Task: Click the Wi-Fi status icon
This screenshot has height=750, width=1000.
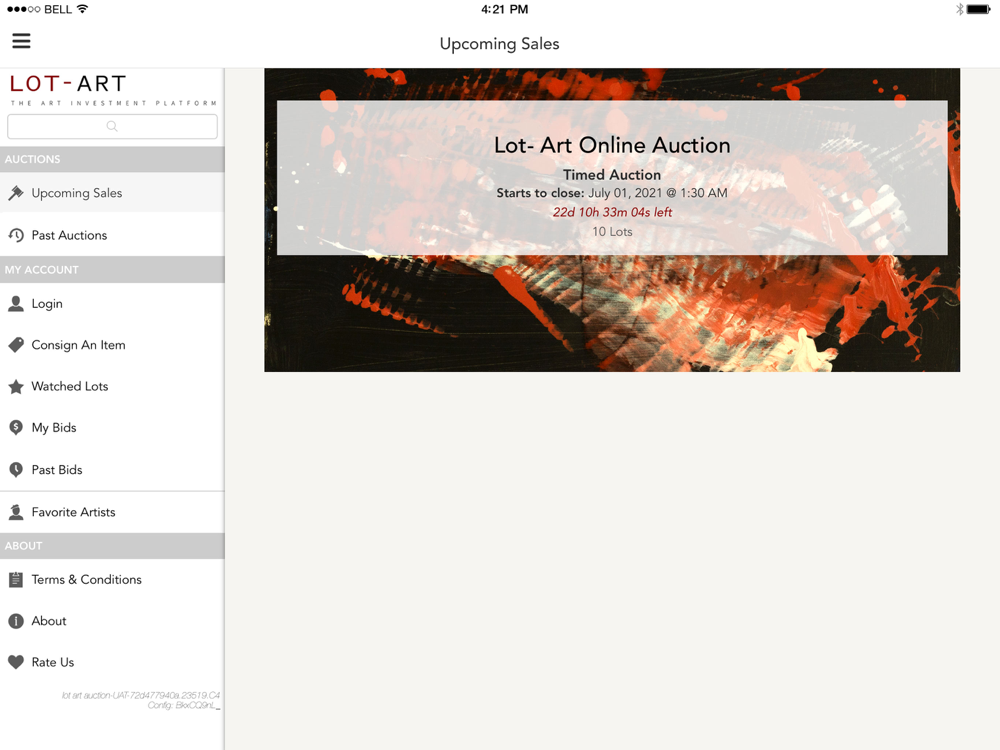Action: tap(82, 9)
